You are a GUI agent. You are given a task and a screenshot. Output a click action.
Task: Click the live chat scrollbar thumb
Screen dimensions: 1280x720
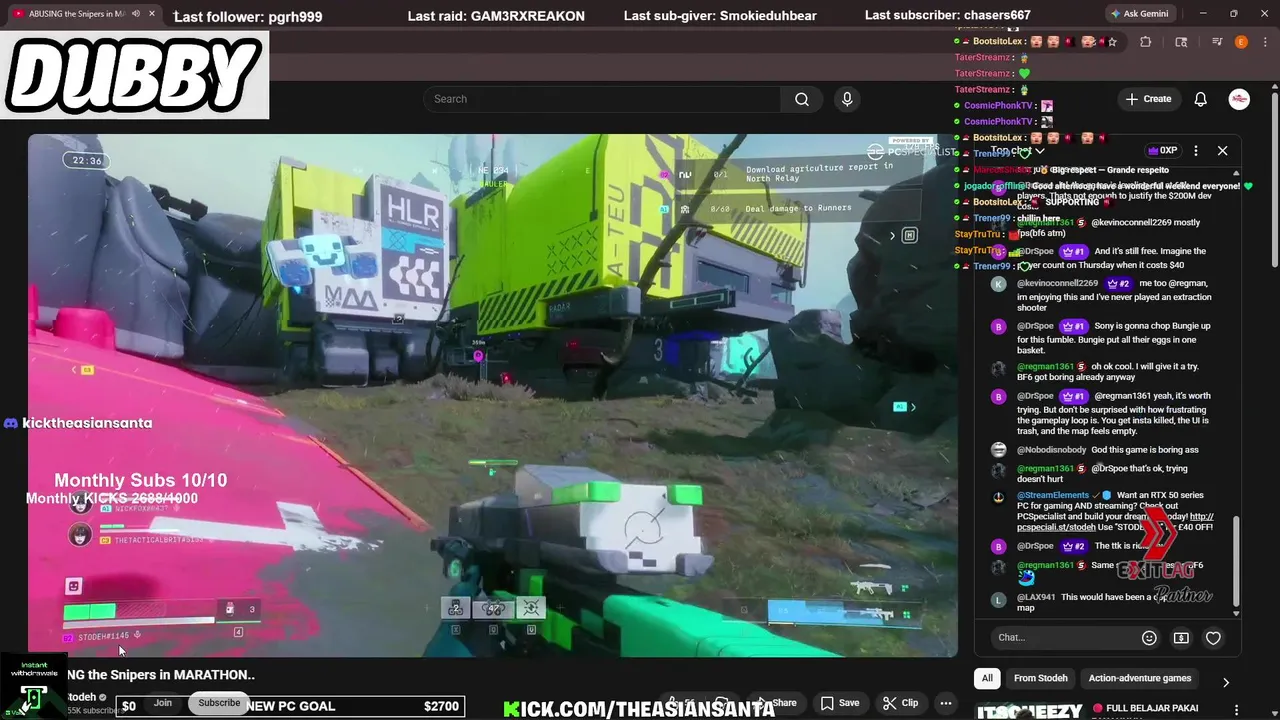(x=1236, y=560)
